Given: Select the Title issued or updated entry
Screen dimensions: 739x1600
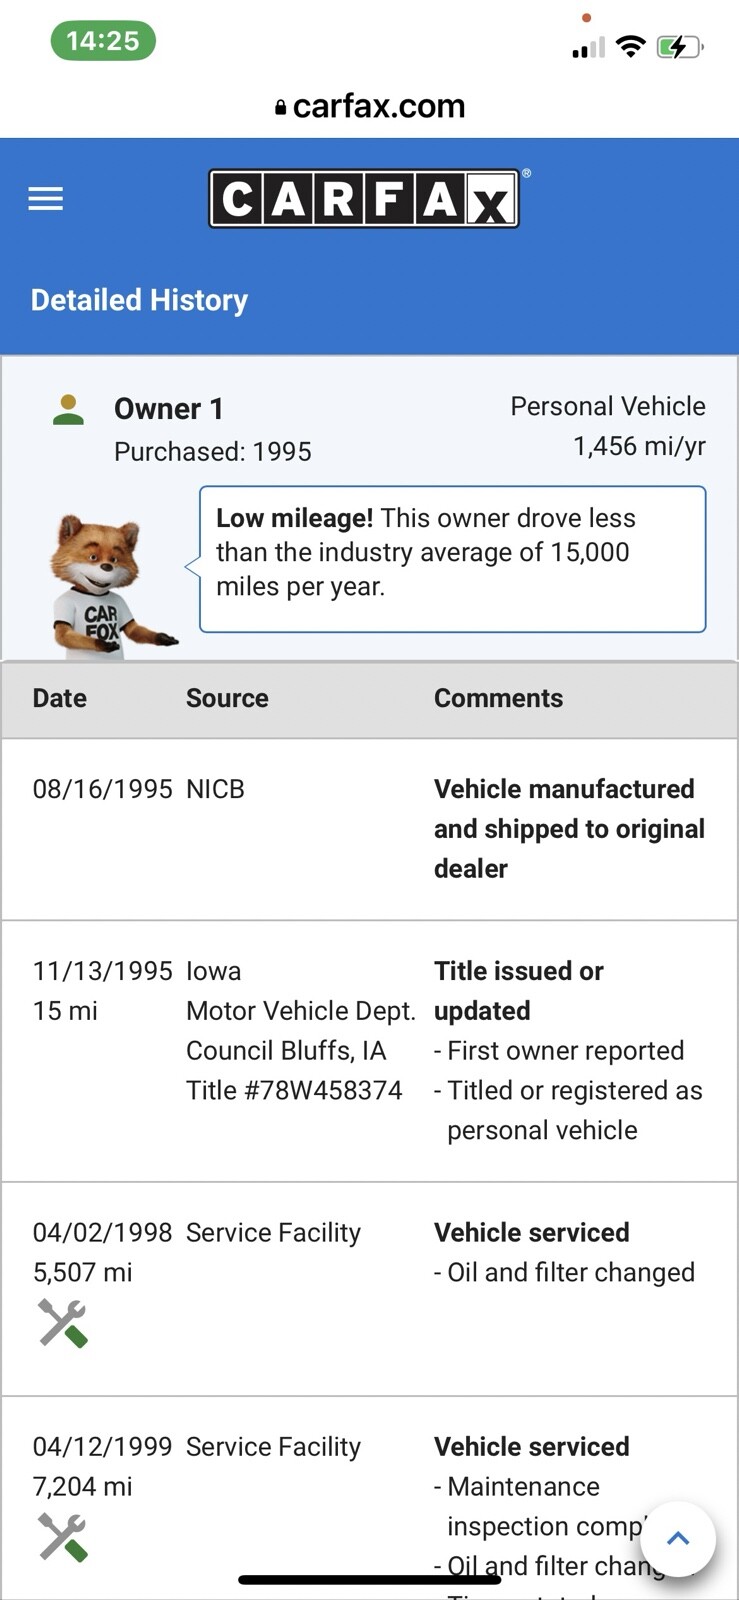Looking at the screenshot, I should (x=518, y=990).
